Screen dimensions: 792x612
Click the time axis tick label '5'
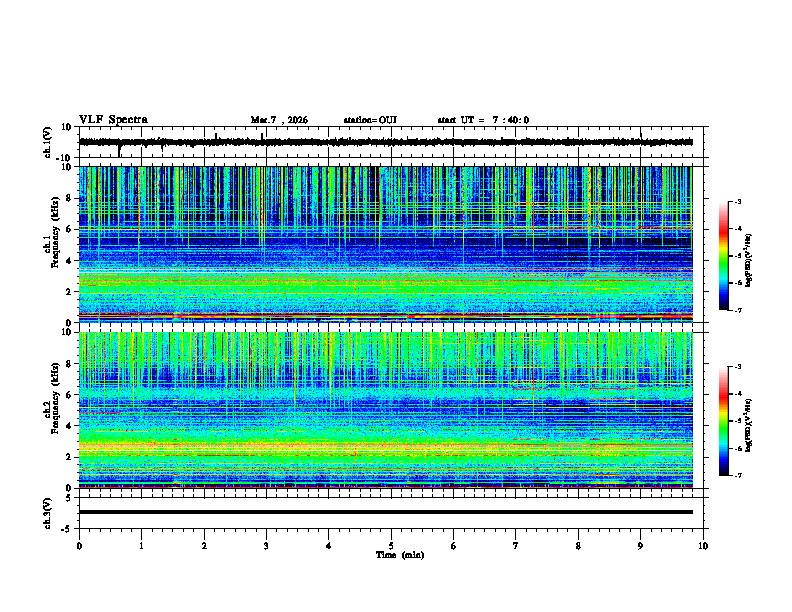point(391,546)
